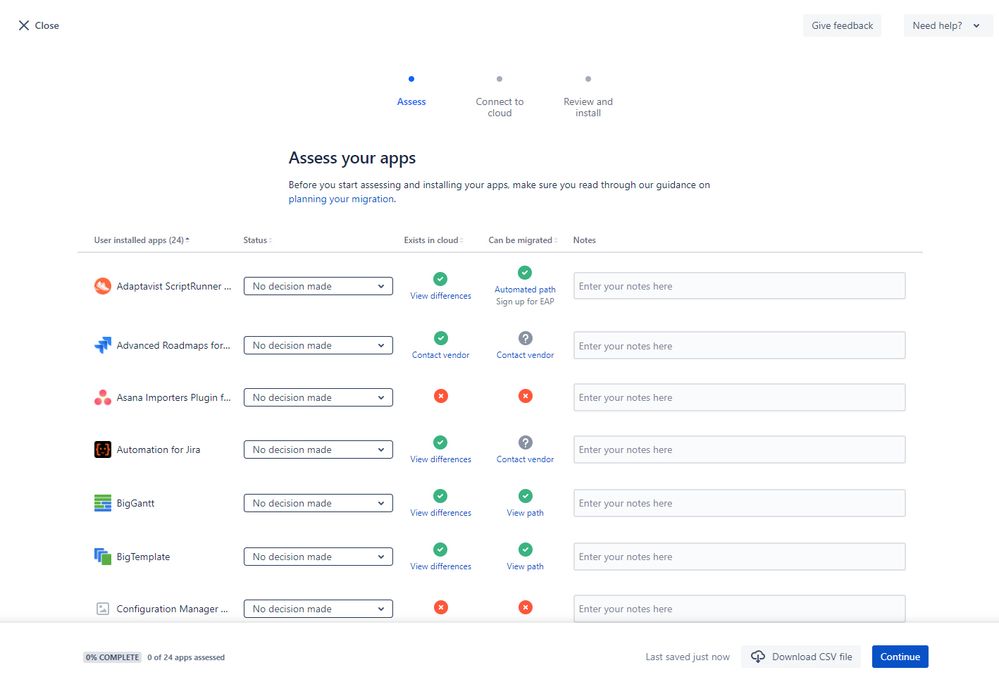The width and height of the screenshot is (999, 682).
Task: Expand the Need help? dropdown
Action: 946,25
